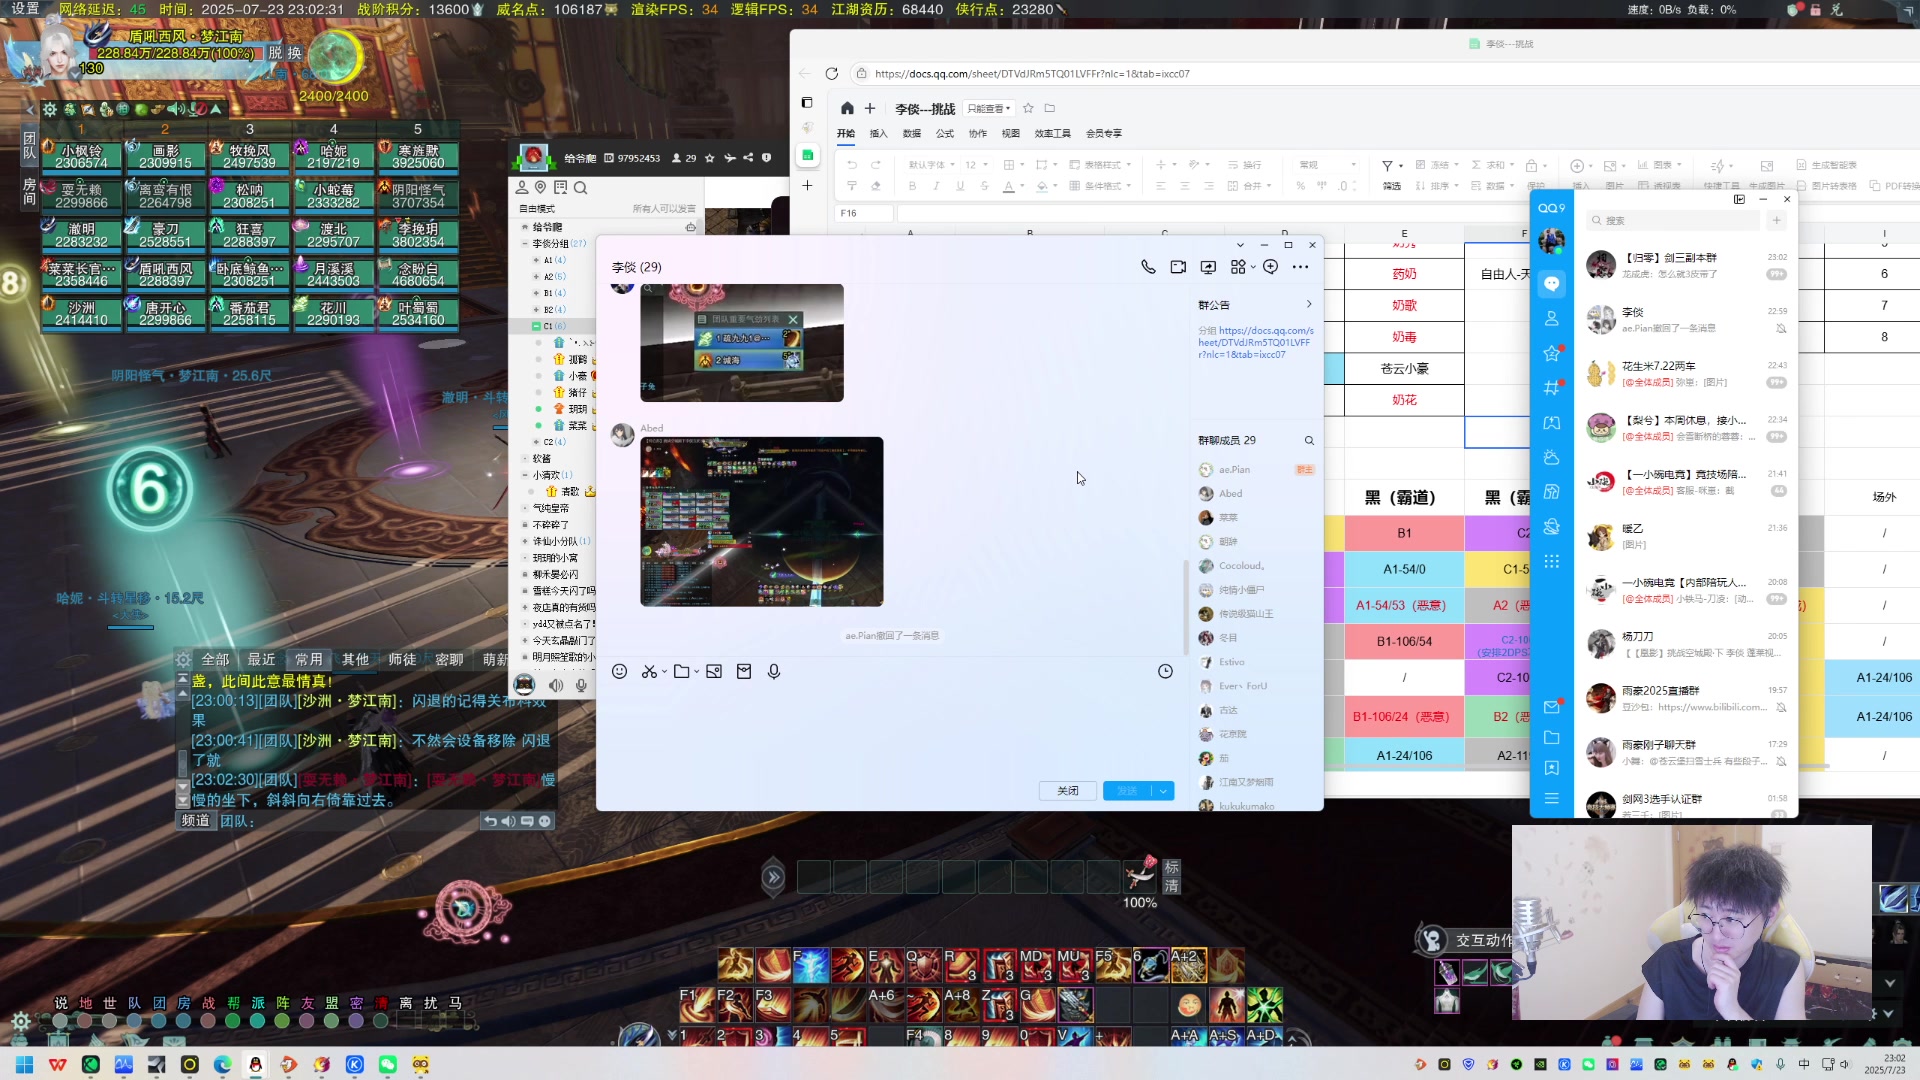Select the scissors screenshot tool in chat
Screen dimensions: 1920x1080
(650, 672)
